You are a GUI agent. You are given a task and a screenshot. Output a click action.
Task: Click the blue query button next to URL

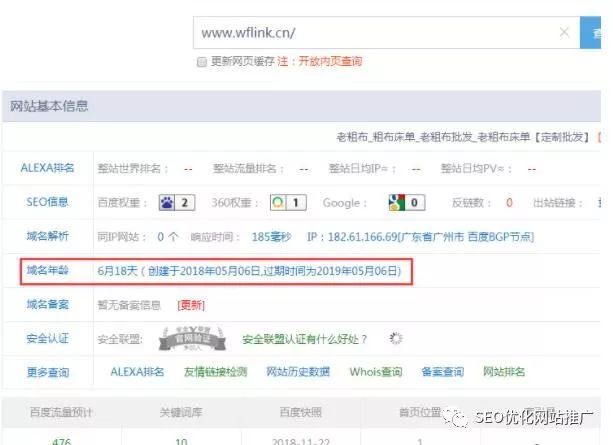(590, 33)
